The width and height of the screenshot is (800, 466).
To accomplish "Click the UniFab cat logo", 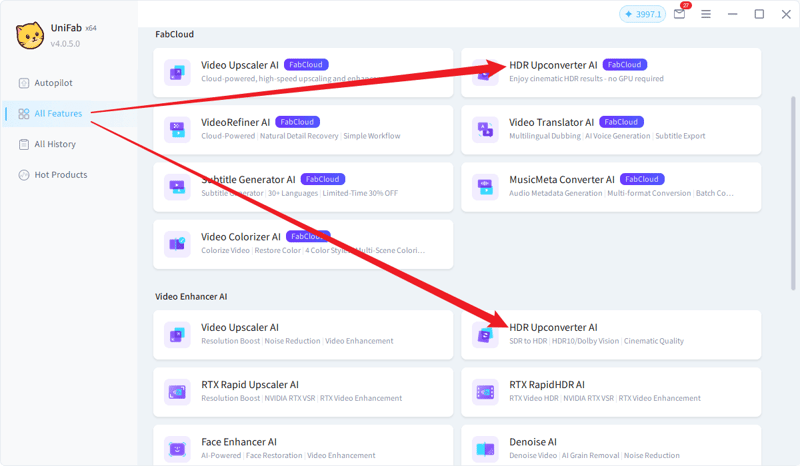I will 30,36.
